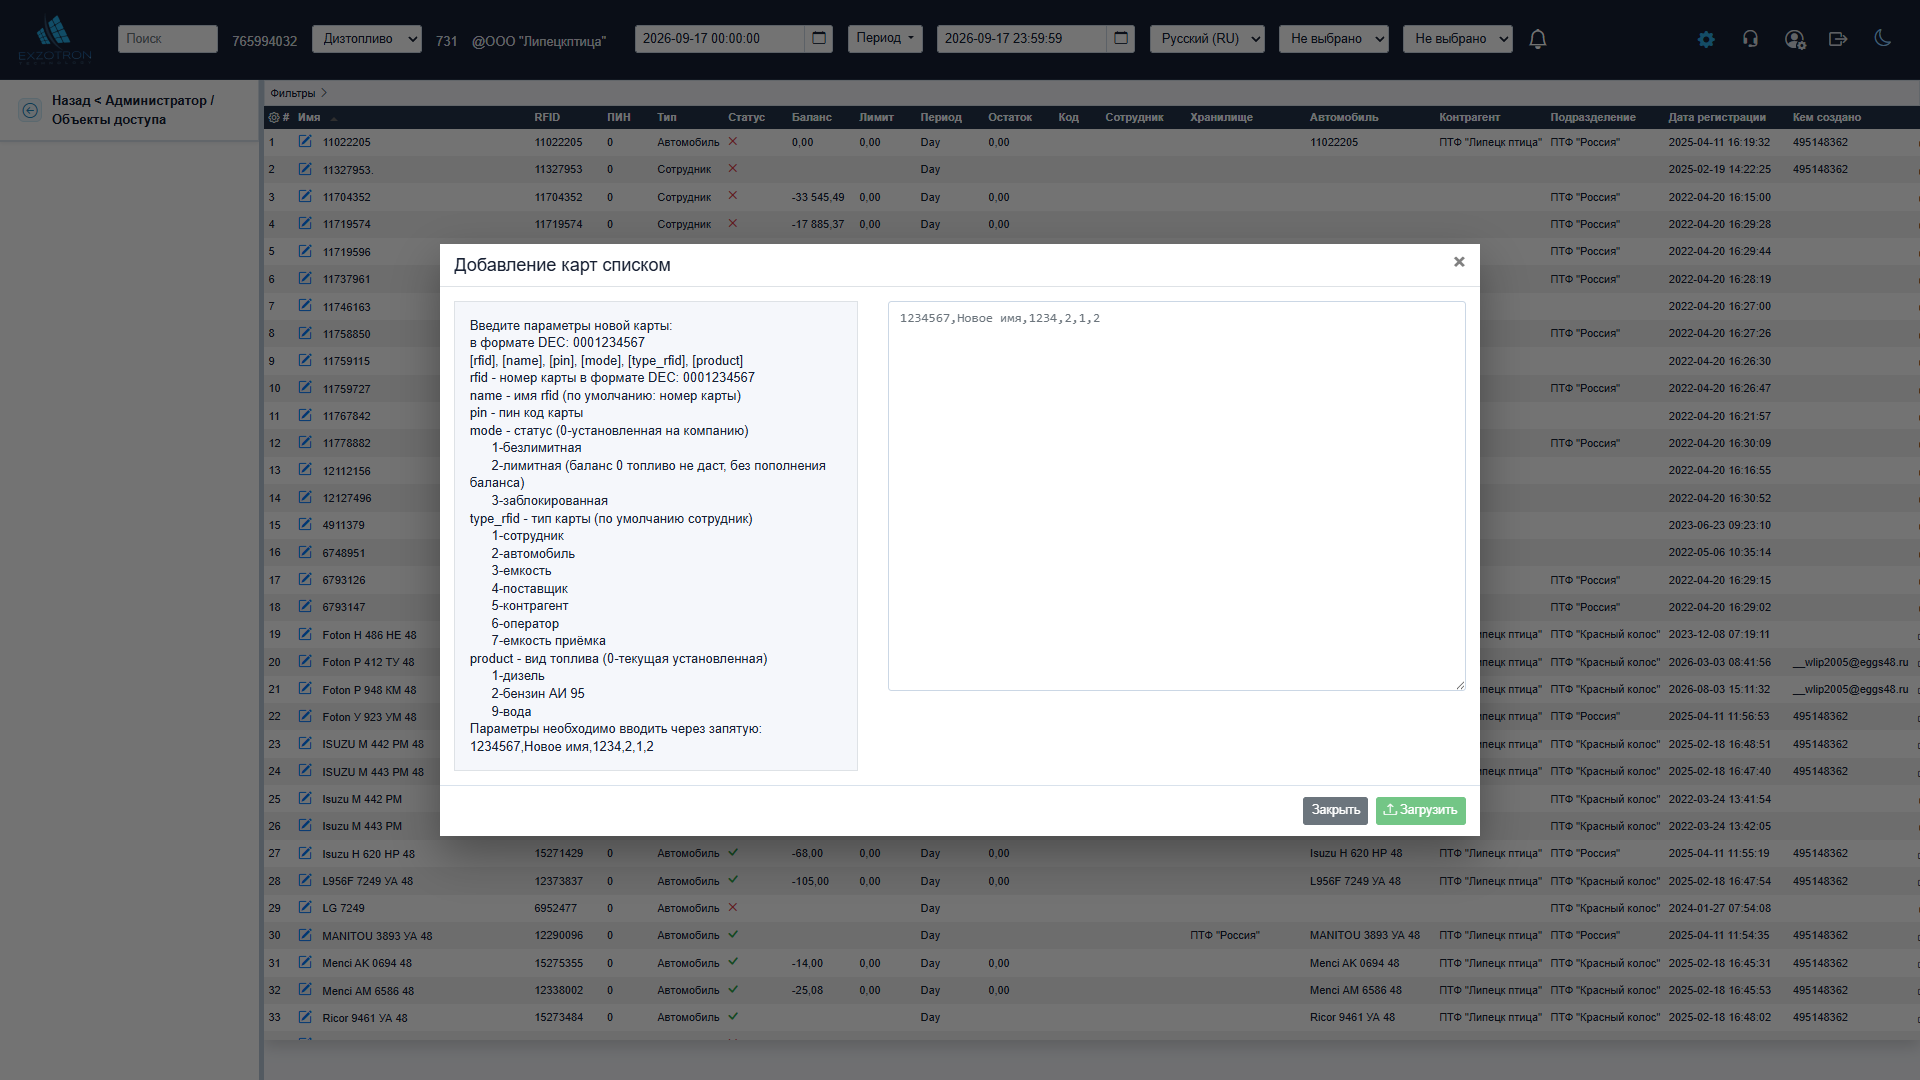Open calendar picker for end date
This screenshot has width=1920, height=1080.
pos(1121,38)
